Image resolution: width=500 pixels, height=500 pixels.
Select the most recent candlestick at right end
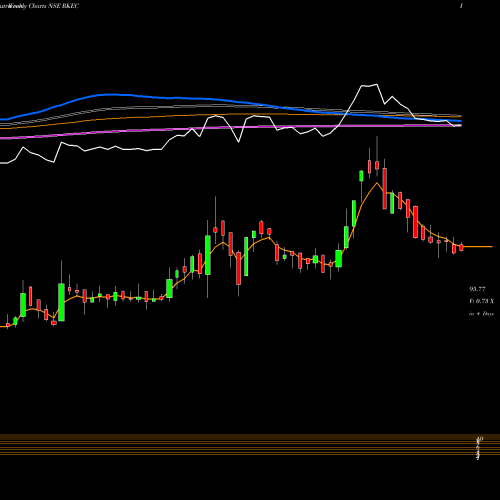coord(461,247)
